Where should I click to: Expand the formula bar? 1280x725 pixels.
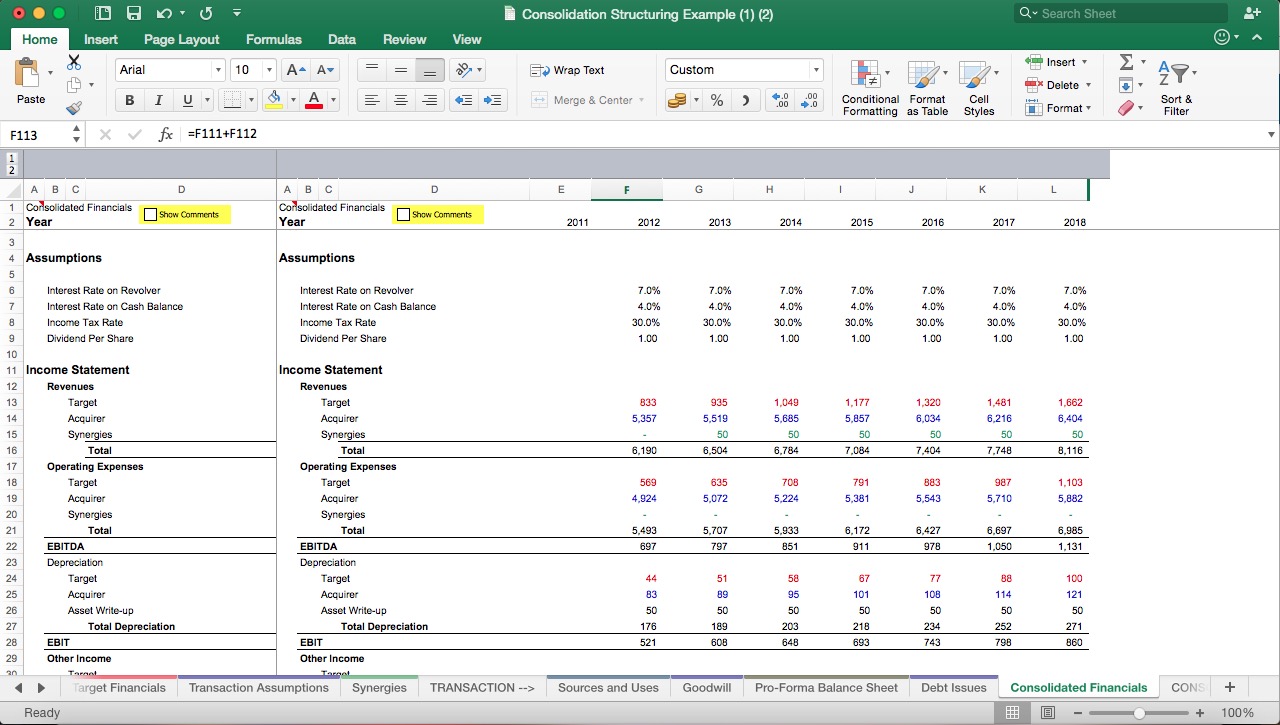point(1271,134)
